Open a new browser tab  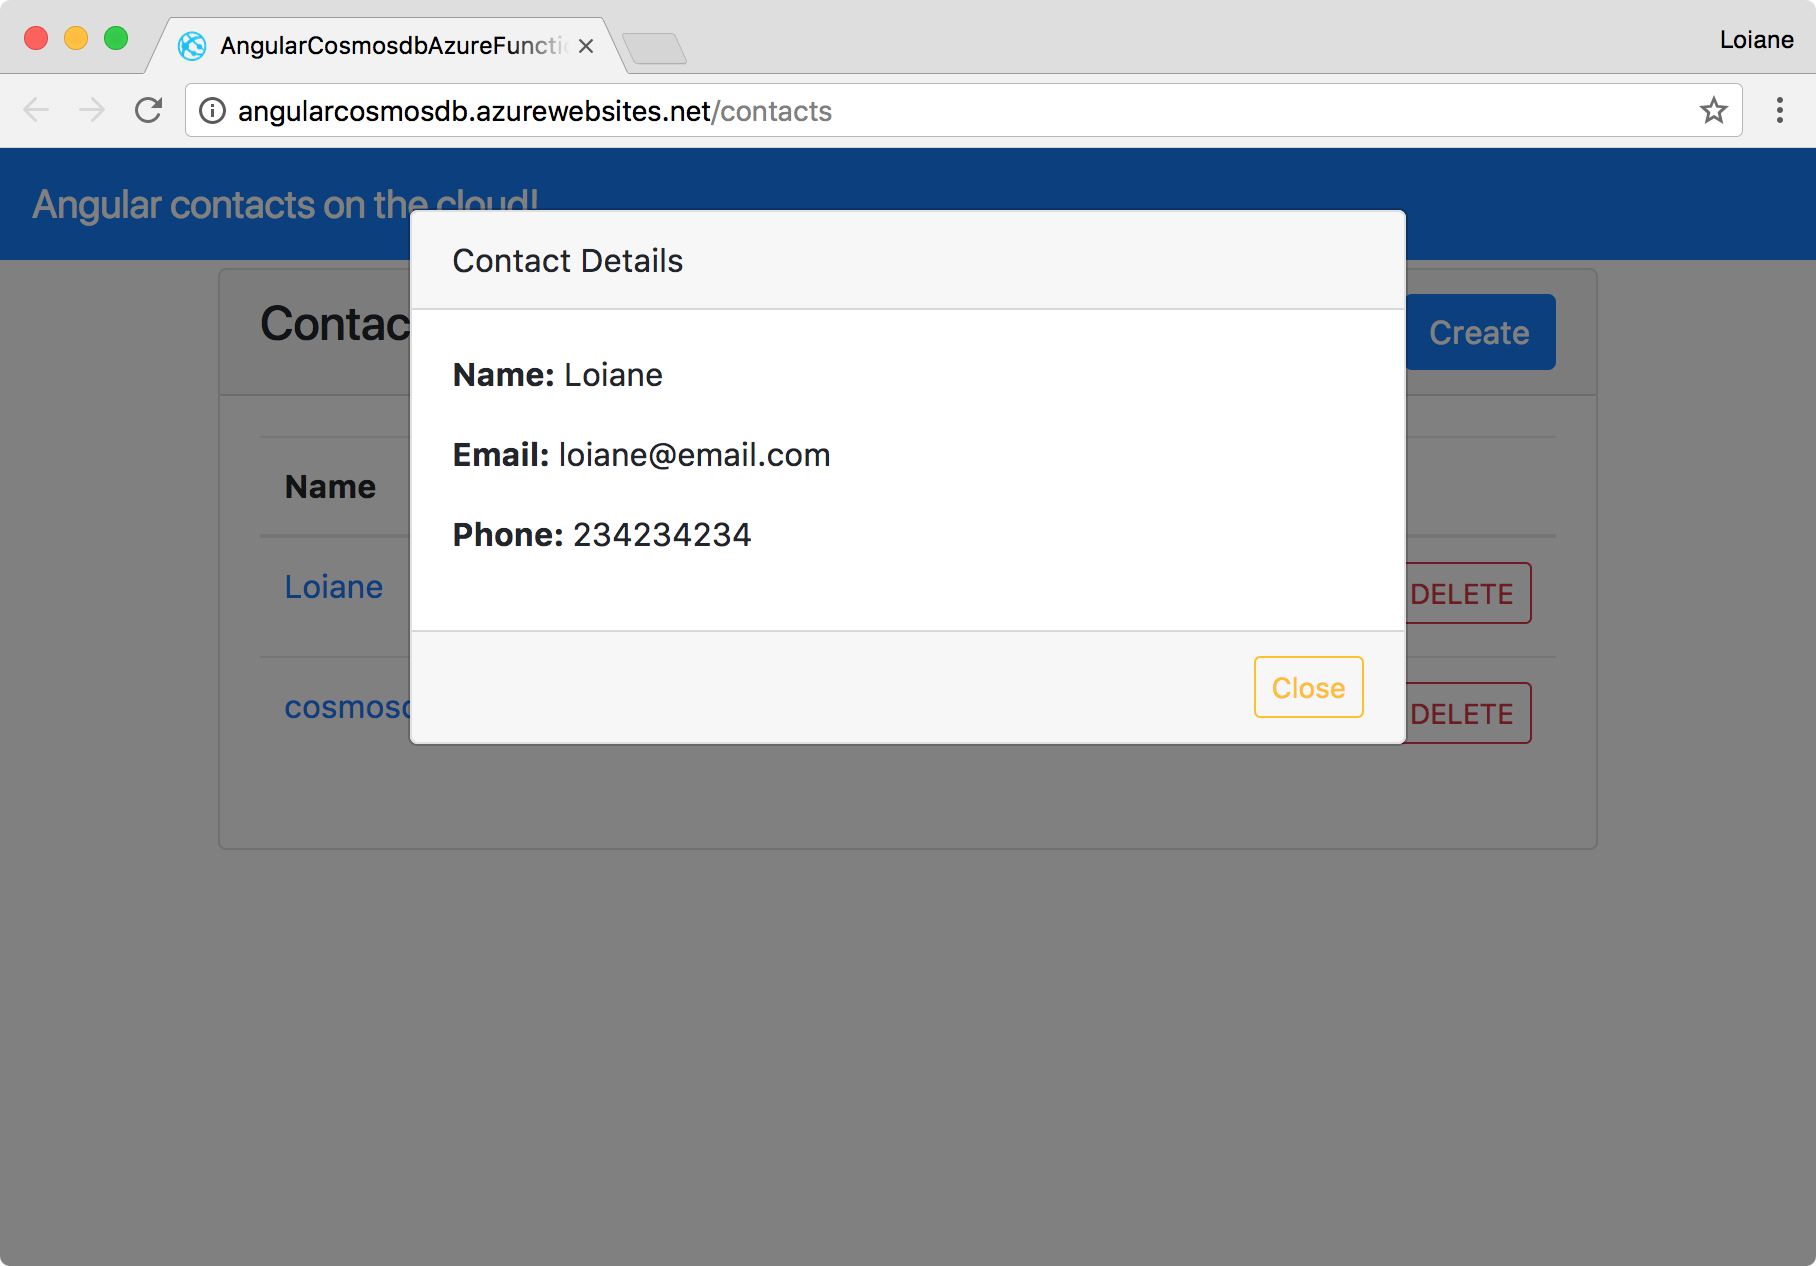click(654, 48)
